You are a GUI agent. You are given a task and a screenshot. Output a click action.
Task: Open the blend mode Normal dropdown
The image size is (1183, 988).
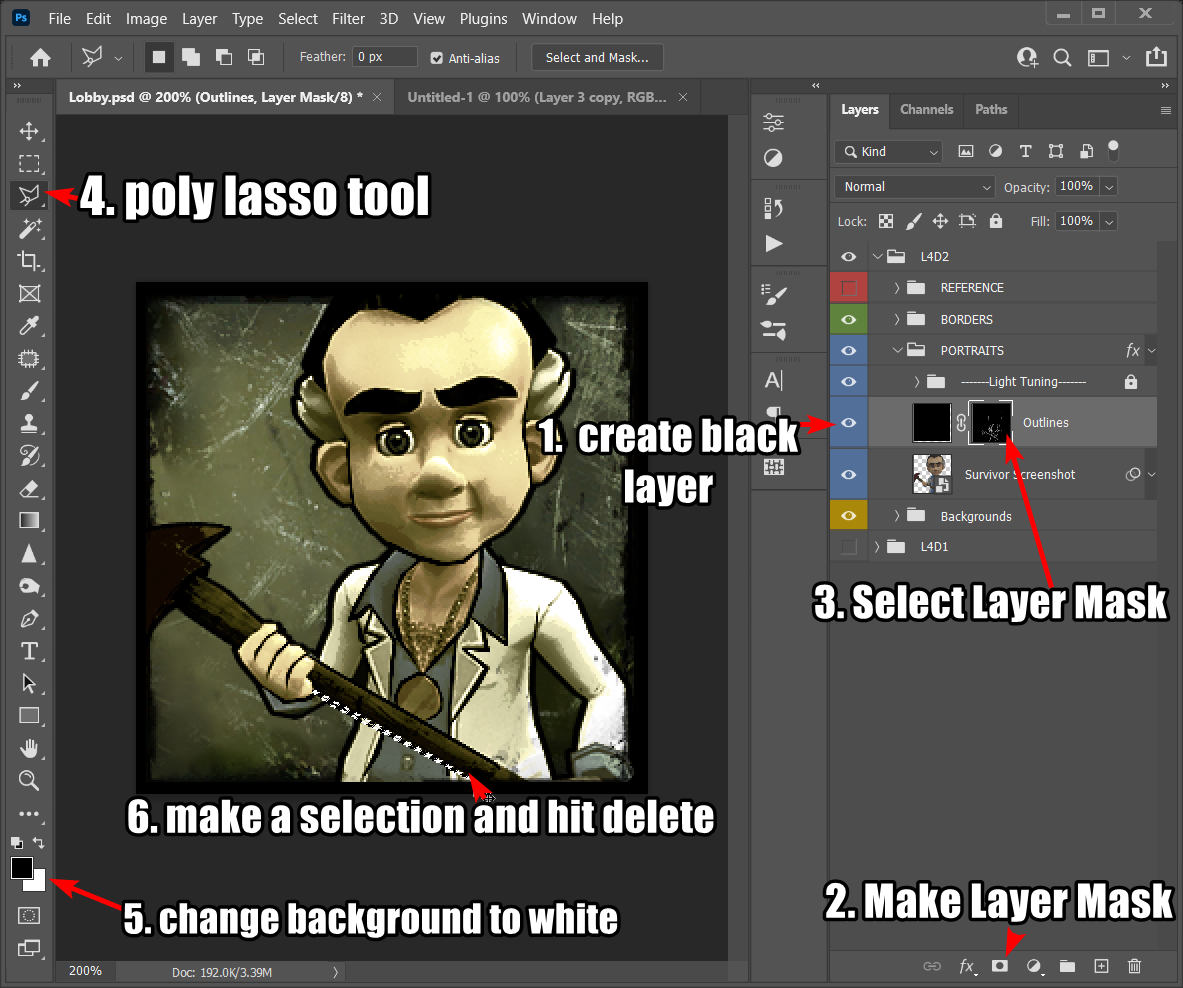[914, 187]
